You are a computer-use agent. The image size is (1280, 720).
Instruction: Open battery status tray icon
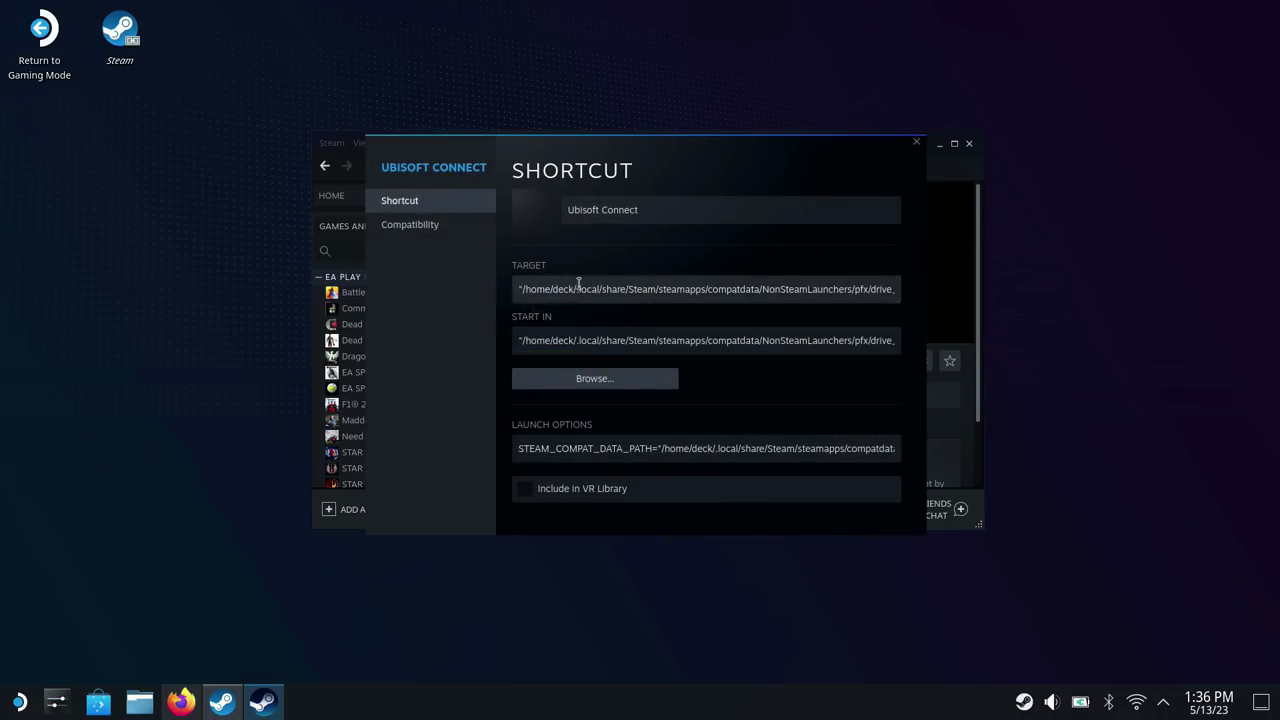(1080, 702)
